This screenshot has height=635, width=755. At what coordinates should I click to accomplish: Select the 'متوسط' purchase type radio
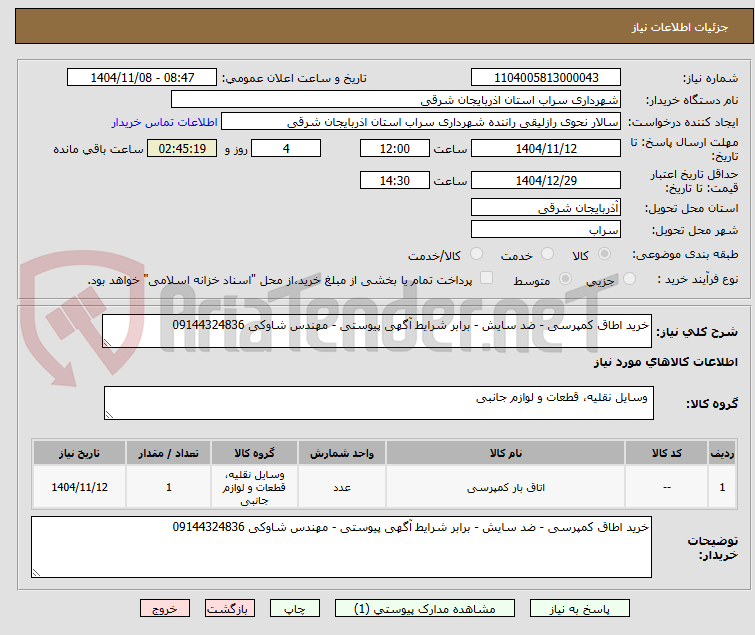[x=565, y=279]
